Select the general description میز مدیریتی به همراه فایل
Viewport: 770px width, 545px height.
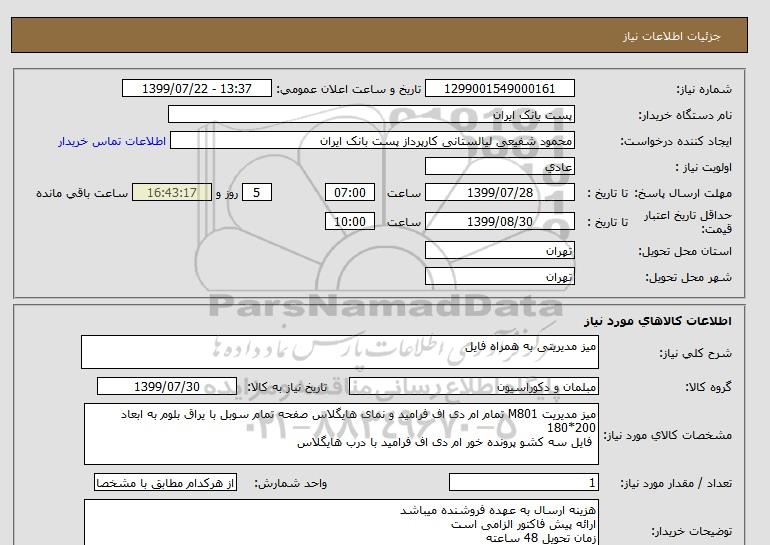point(340,352)
